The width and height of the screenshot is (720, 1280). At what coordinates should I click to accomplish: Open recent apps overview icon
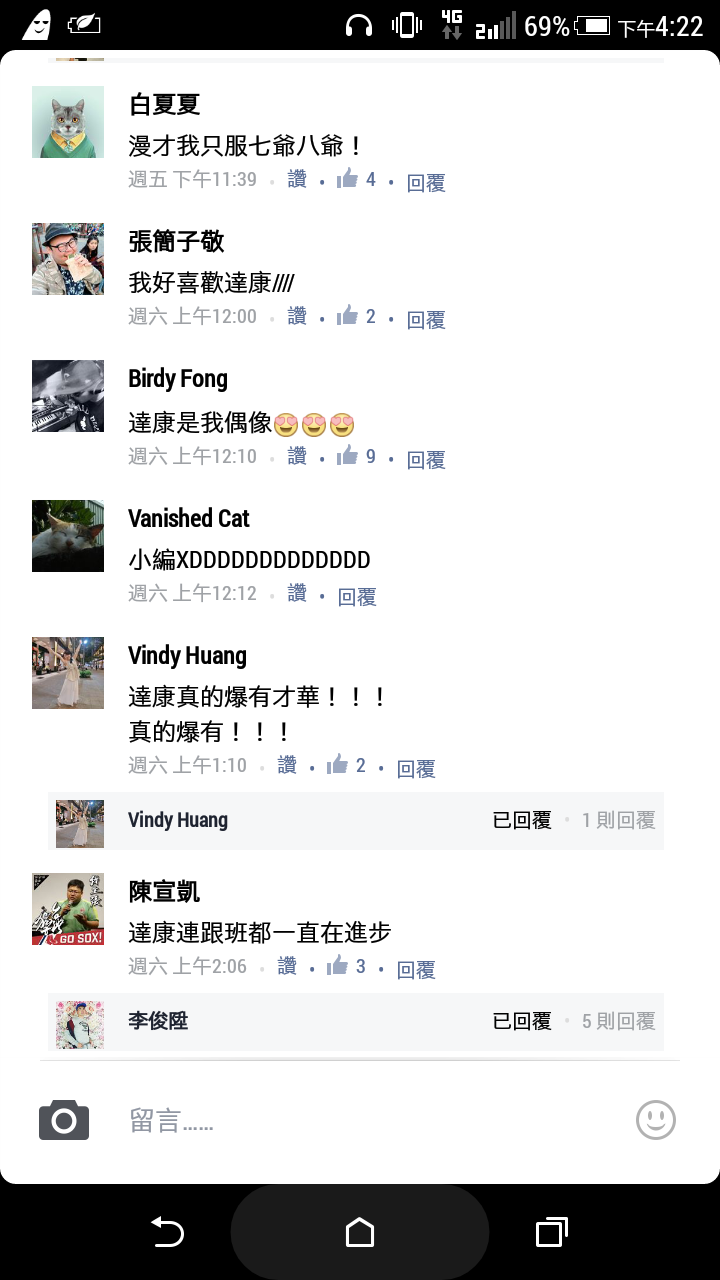coord(552,1232)
